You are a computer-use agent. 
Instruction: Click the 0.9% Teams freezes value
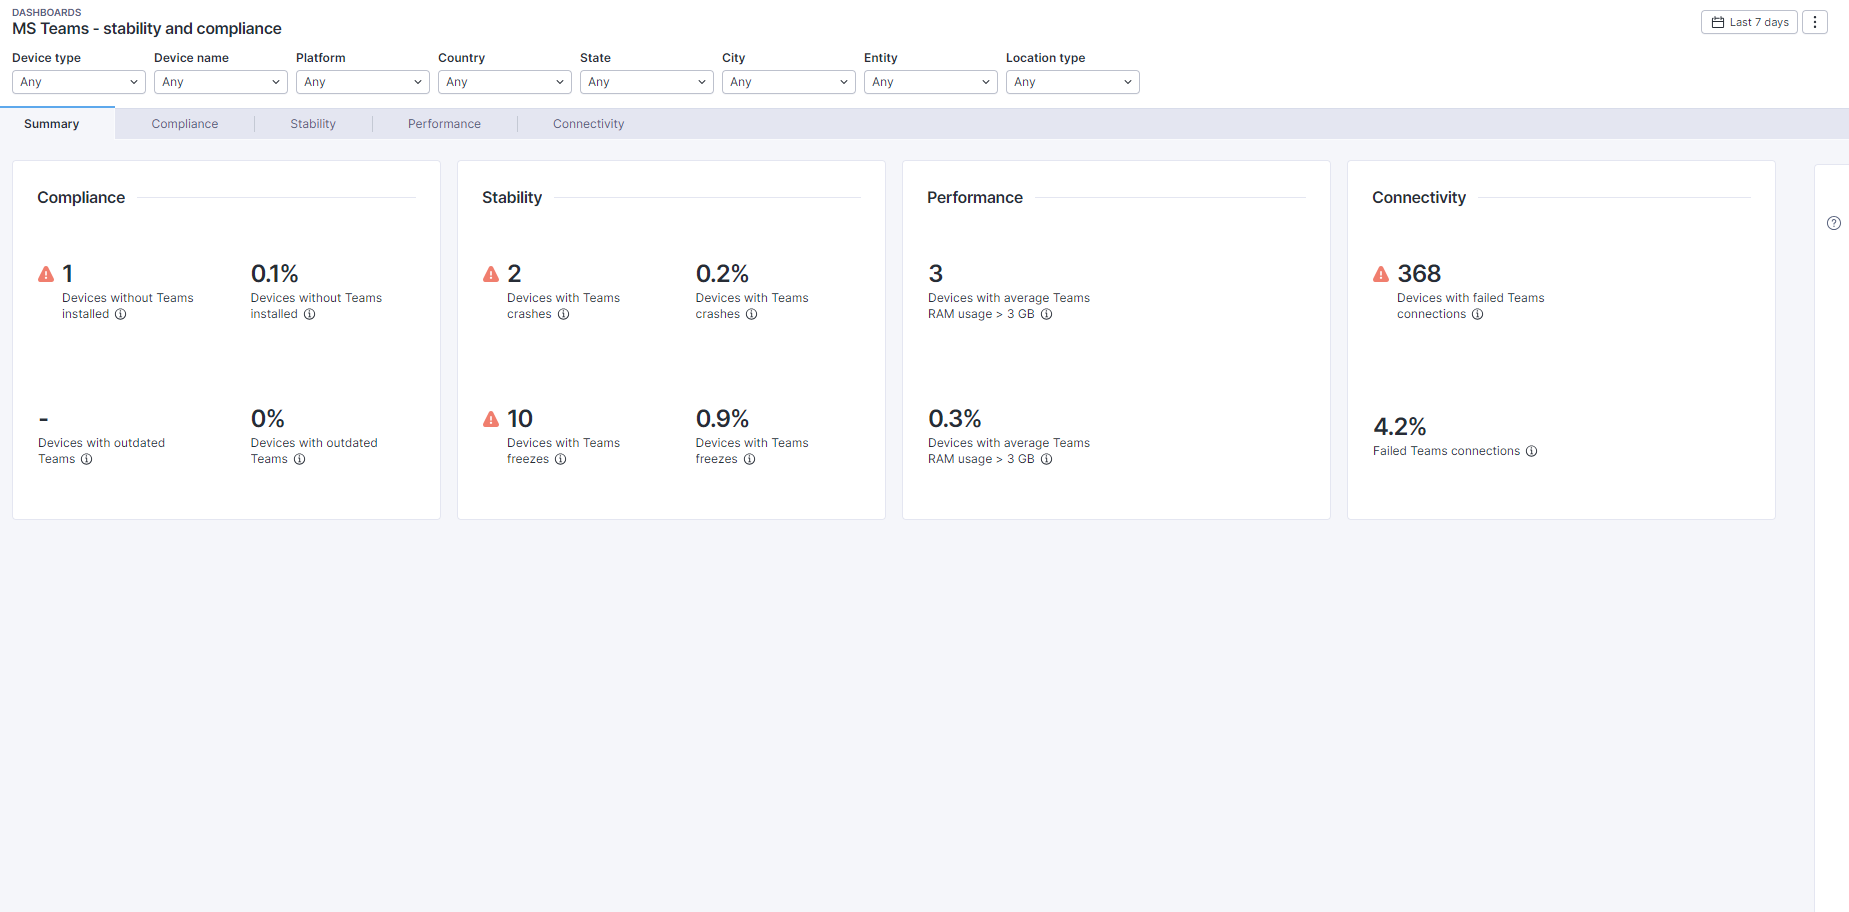[722, 419]
